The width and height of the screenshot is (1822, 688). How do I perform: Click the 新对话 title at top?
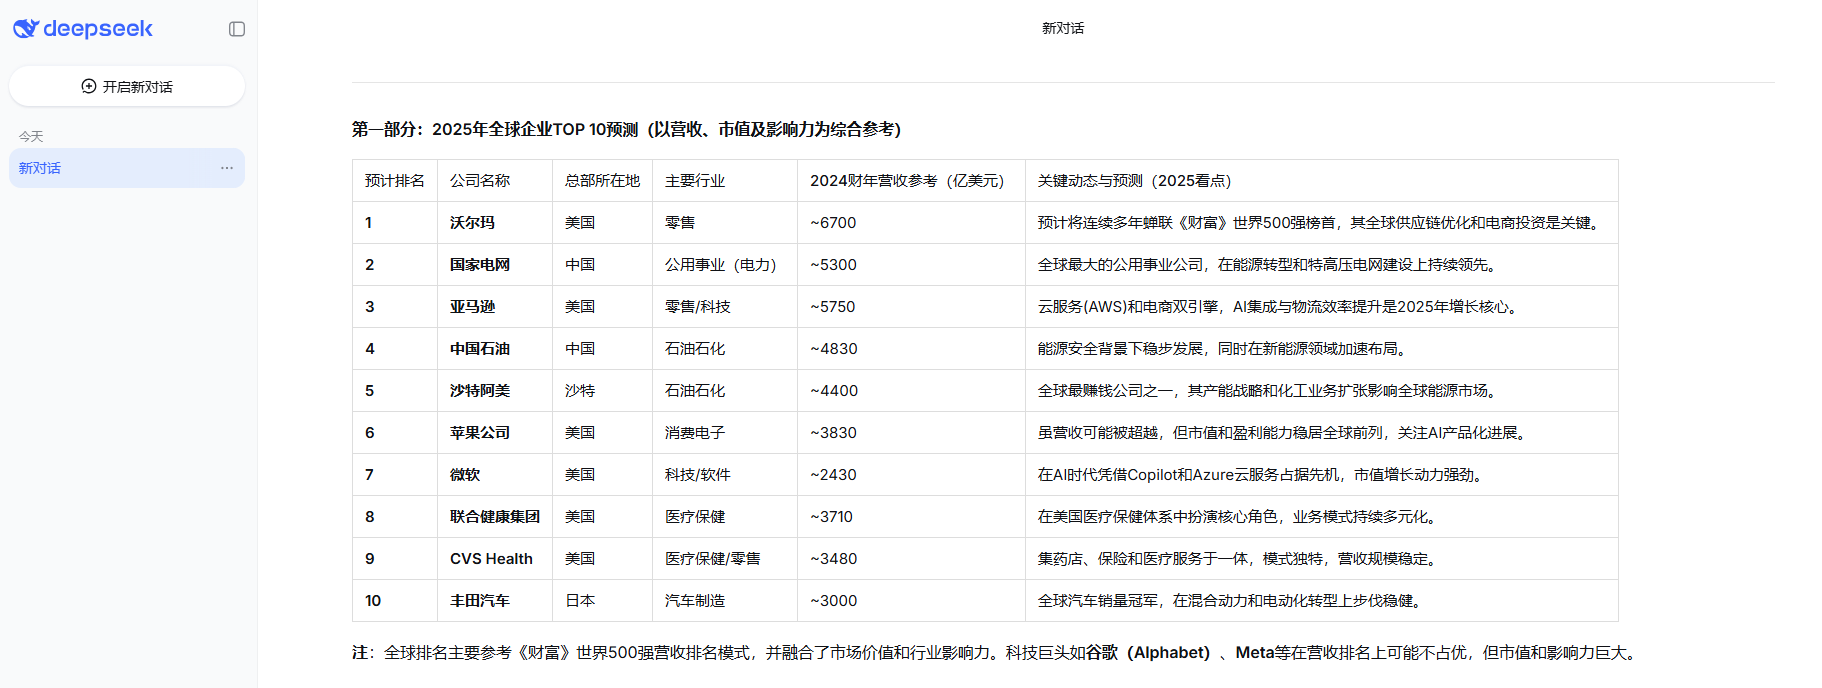coord(1063,29)
